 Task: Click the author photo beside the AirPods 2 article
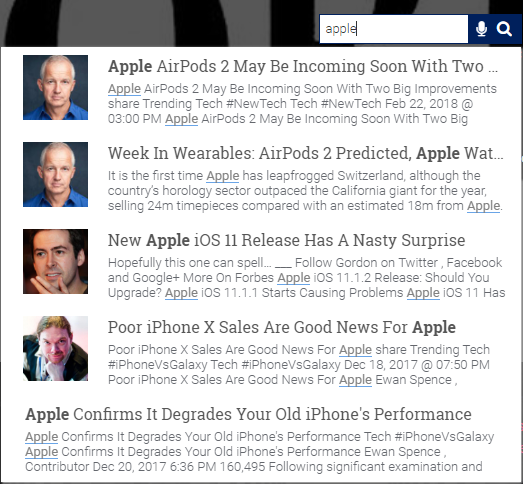(x=55, y=87)
